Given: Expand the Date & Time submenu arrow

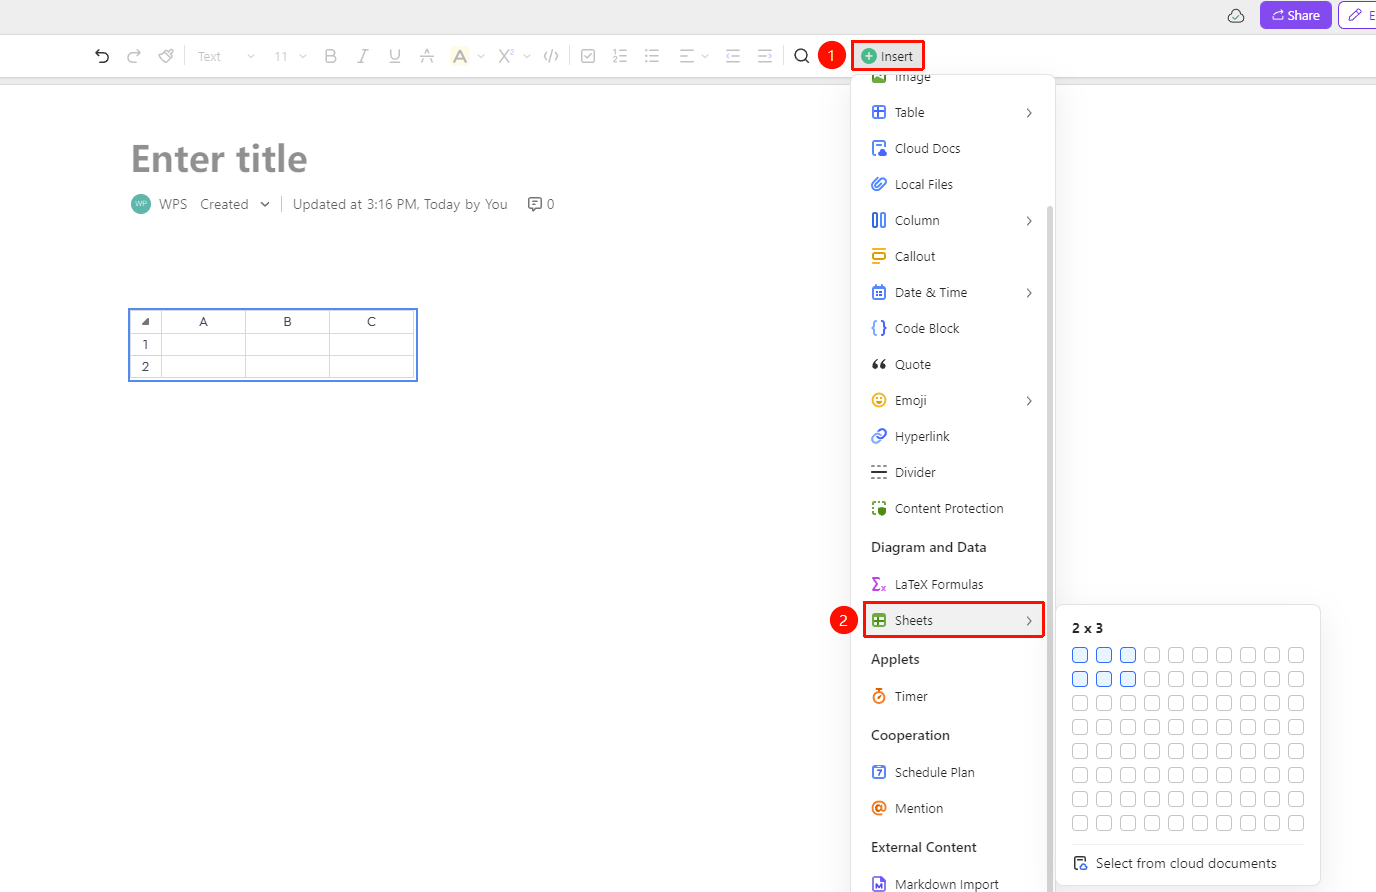Looking at the screenshot, I should 1029,293.
